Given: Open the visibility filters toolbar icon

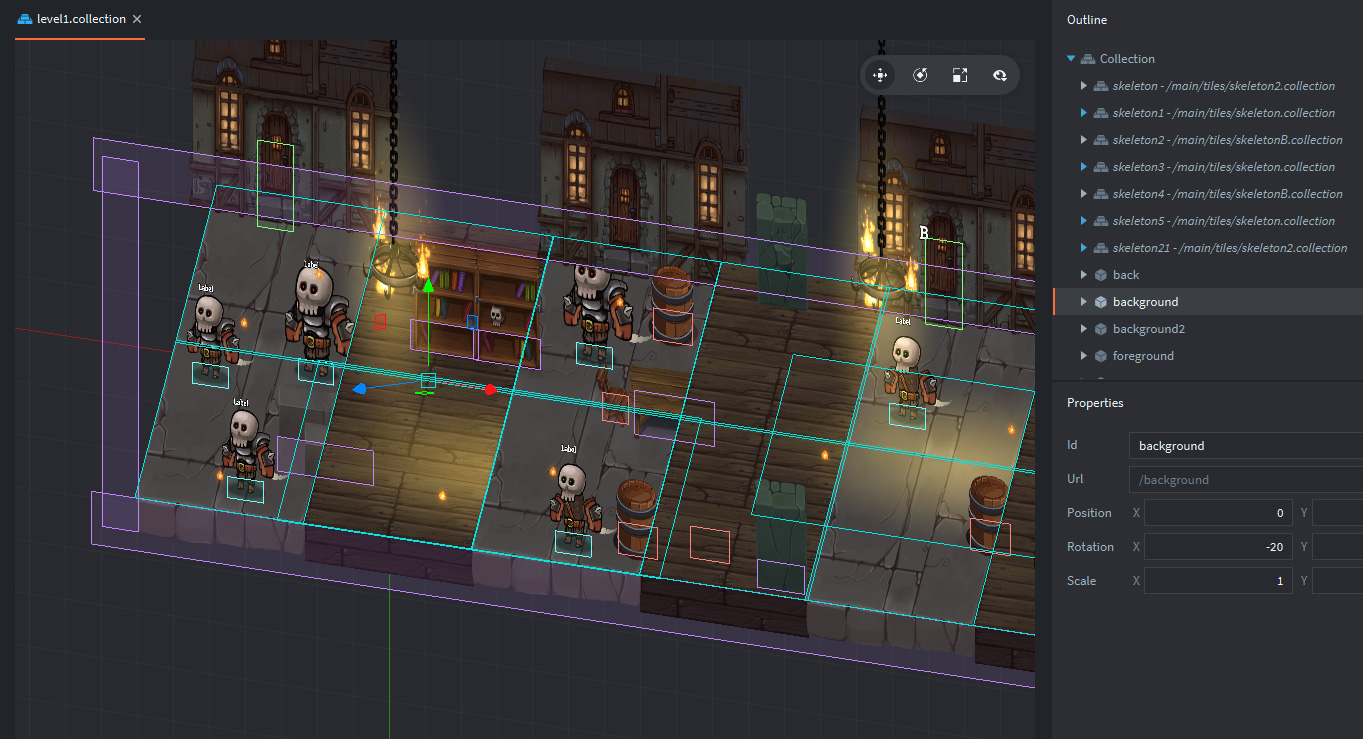Looking at the screenshot, I should click(x=999, y=75).
